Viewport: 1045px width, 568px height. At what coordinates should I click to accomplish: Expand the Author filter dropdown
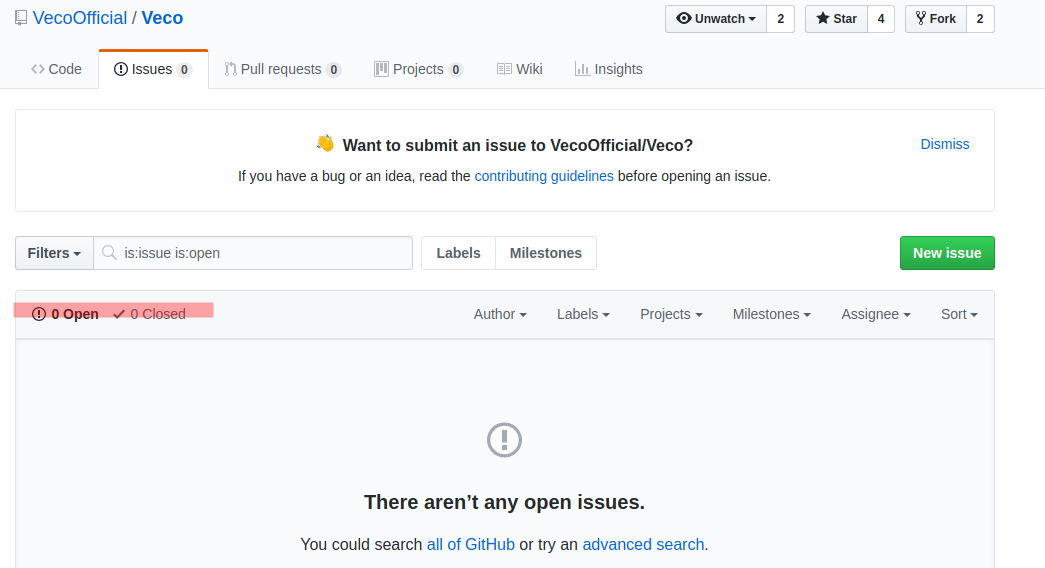point(500,314)
